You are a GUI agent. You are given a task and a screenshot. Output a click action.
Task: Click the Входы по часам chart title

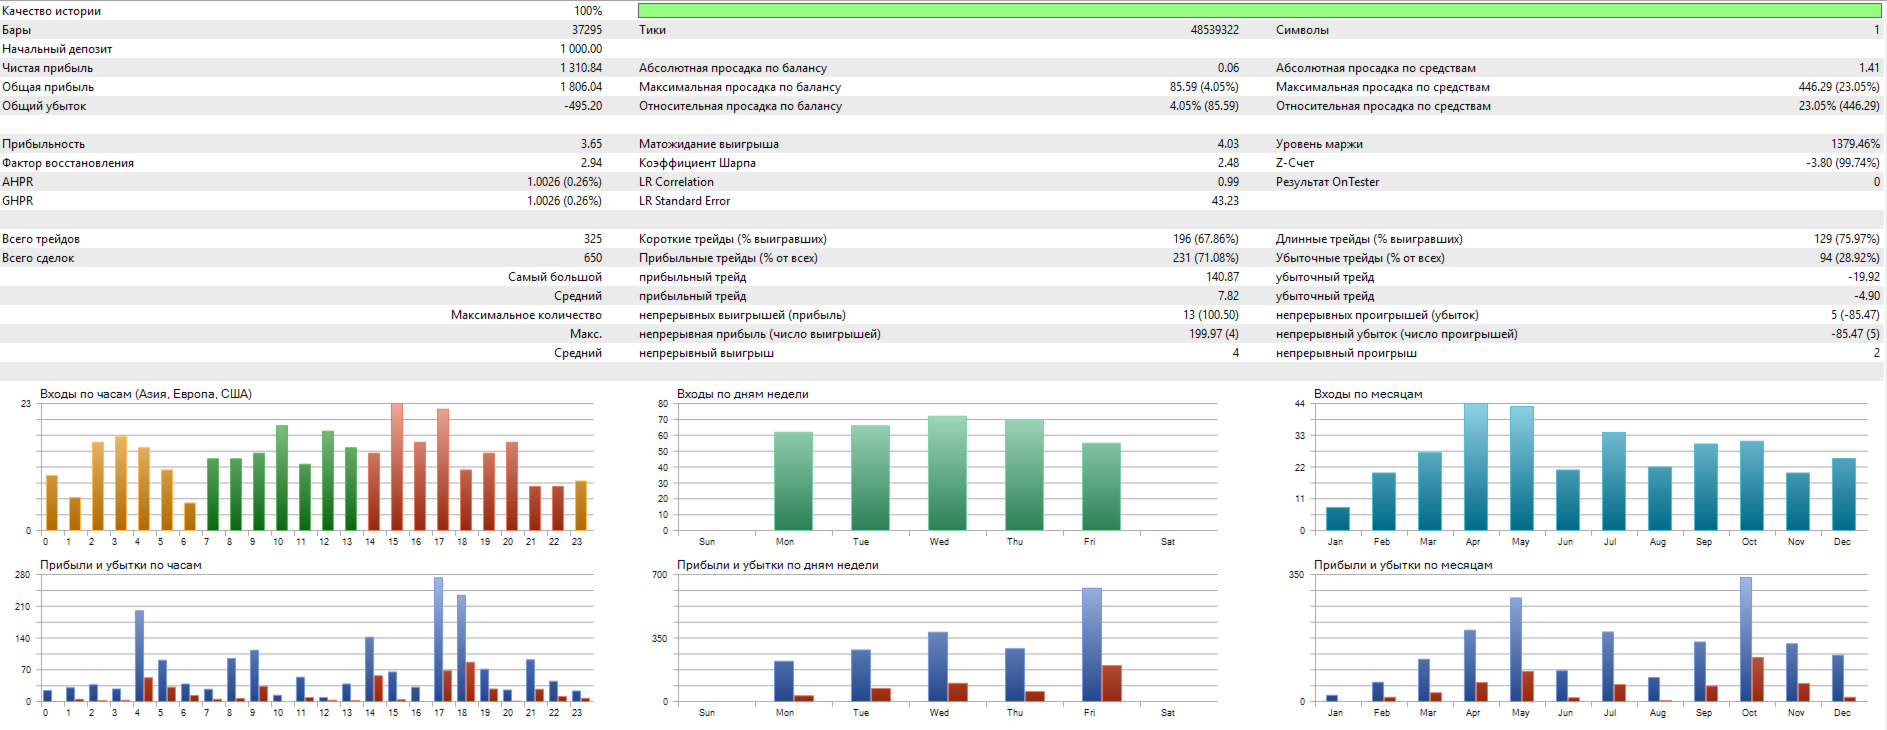tap(145, 394)
